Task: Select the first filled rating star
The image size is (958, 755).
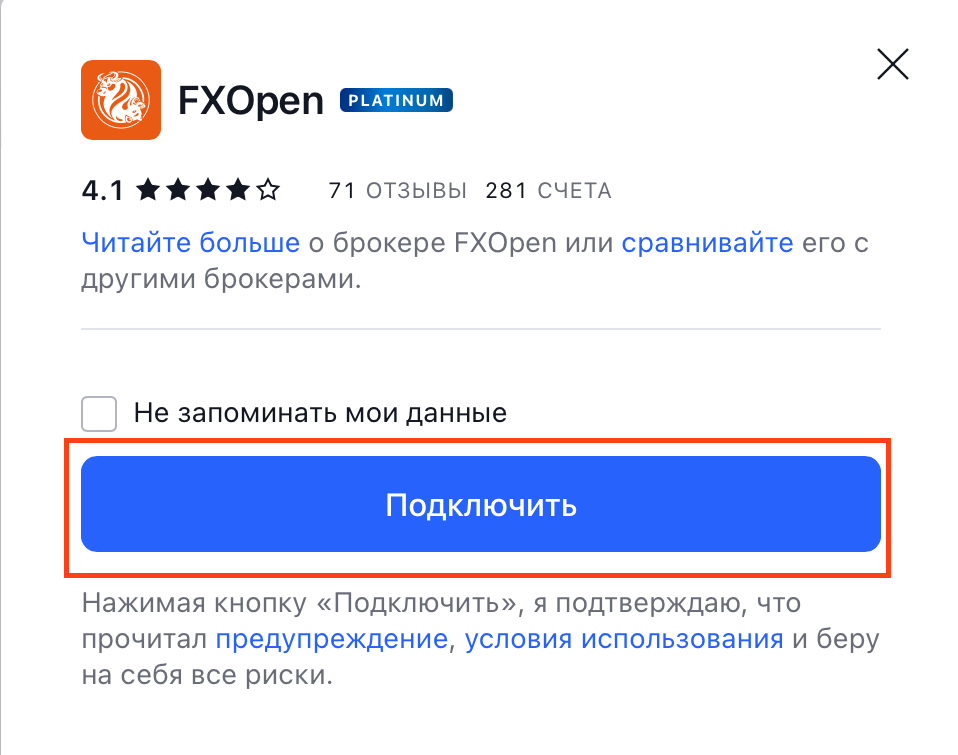Action: pyautogui.click(x=147, y=190)
